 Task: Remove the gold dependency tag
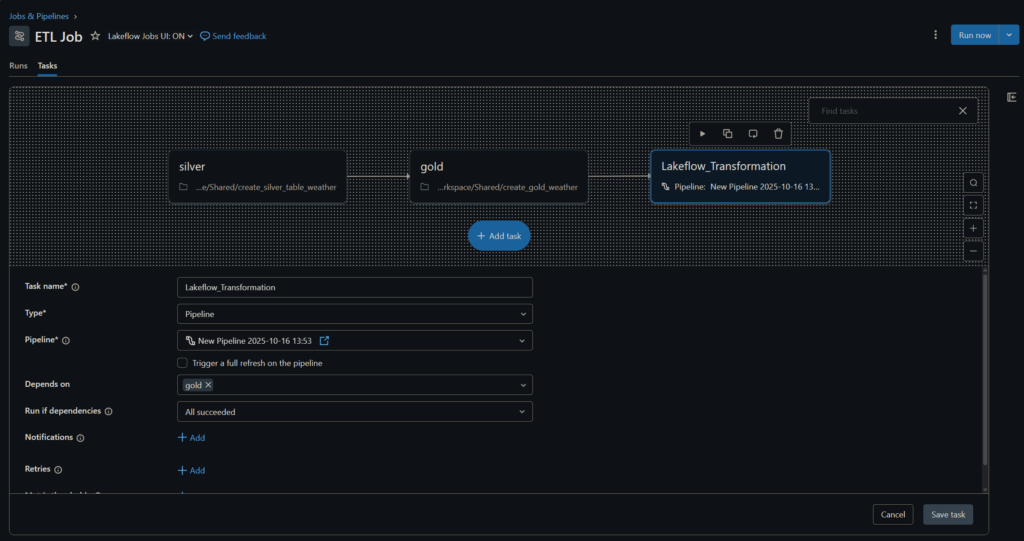pos(209,385)
